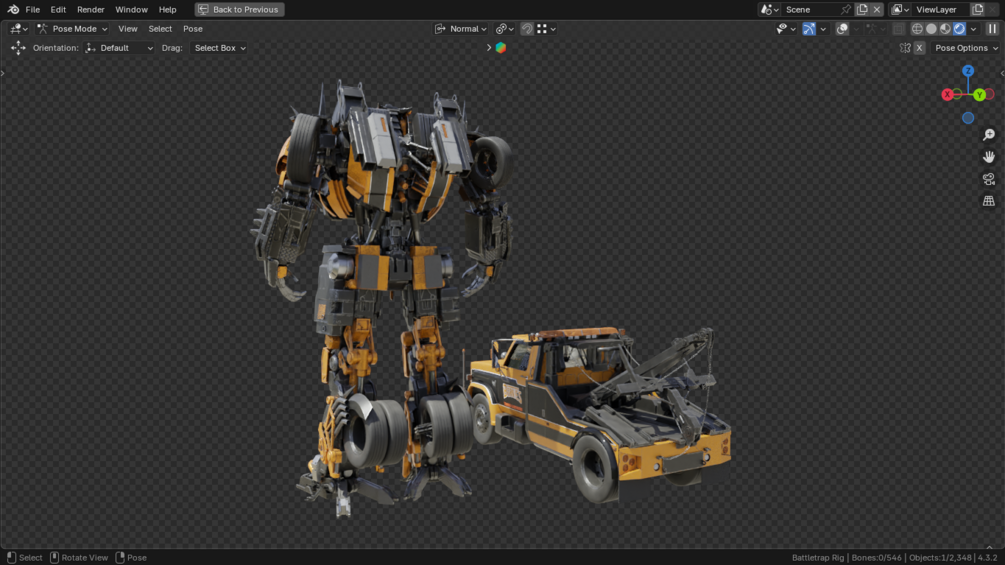Click the Back to Previous button
The image size is (1005, 565).
click(x=239, y=10)
